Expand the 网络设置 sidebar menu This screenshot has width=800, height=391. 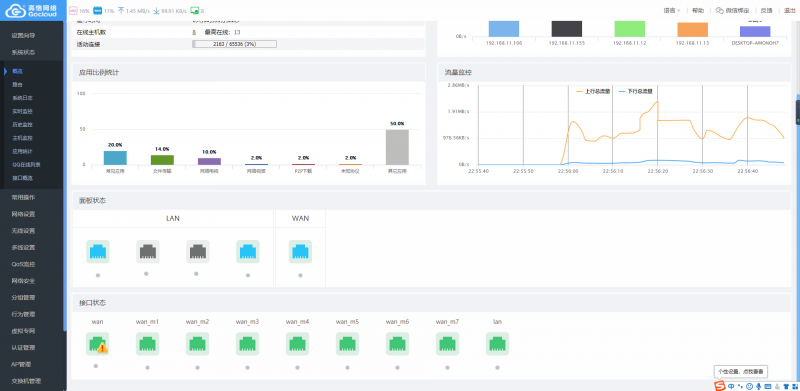click(23, 214)
